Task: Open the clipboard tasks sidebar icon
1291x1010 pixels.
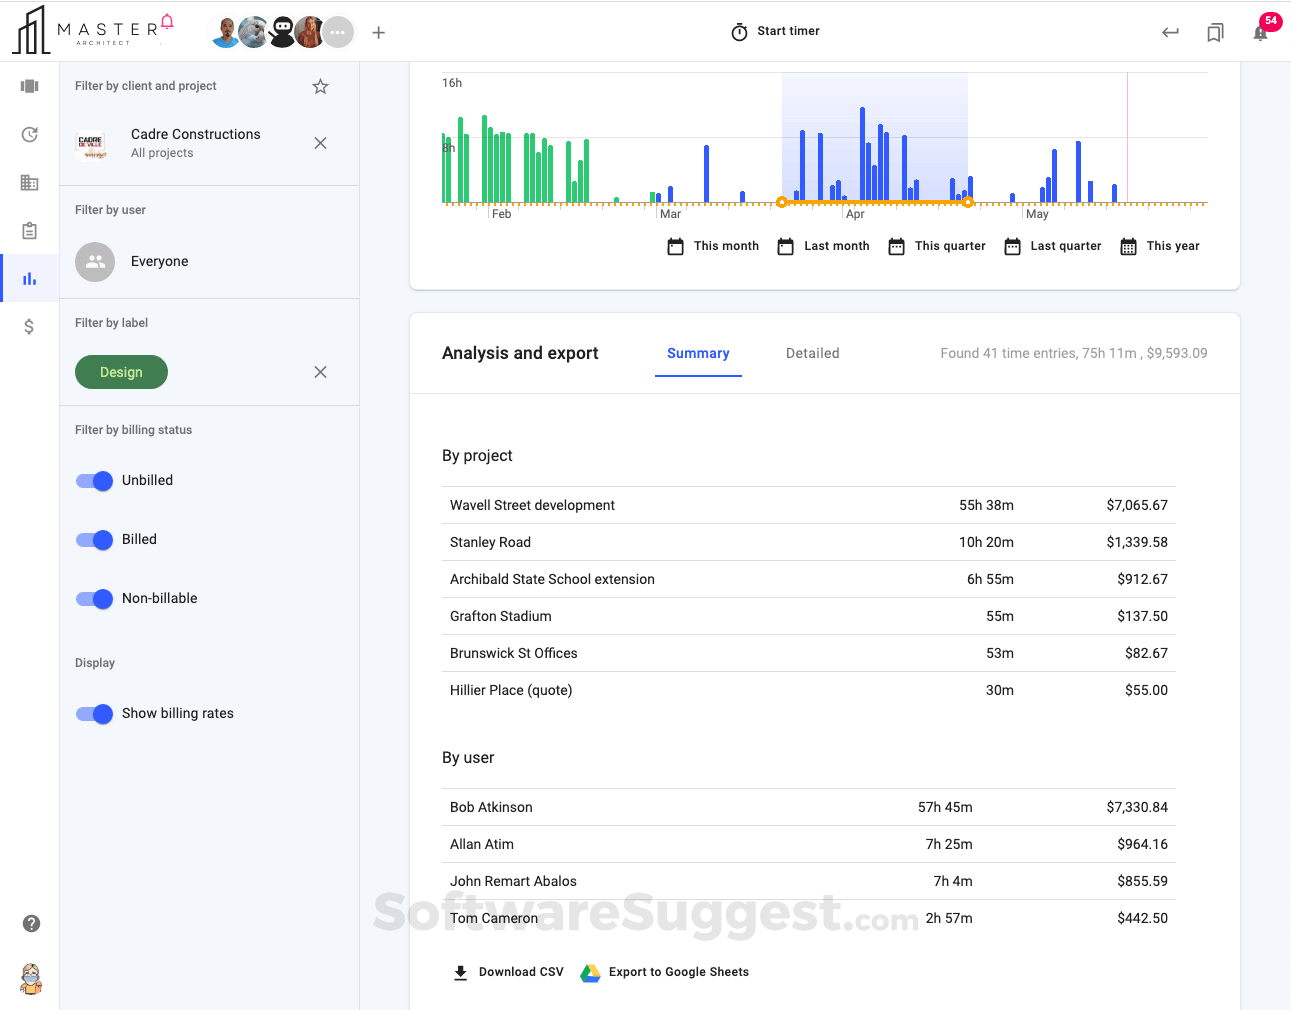Action: click(x=29, y=231)
